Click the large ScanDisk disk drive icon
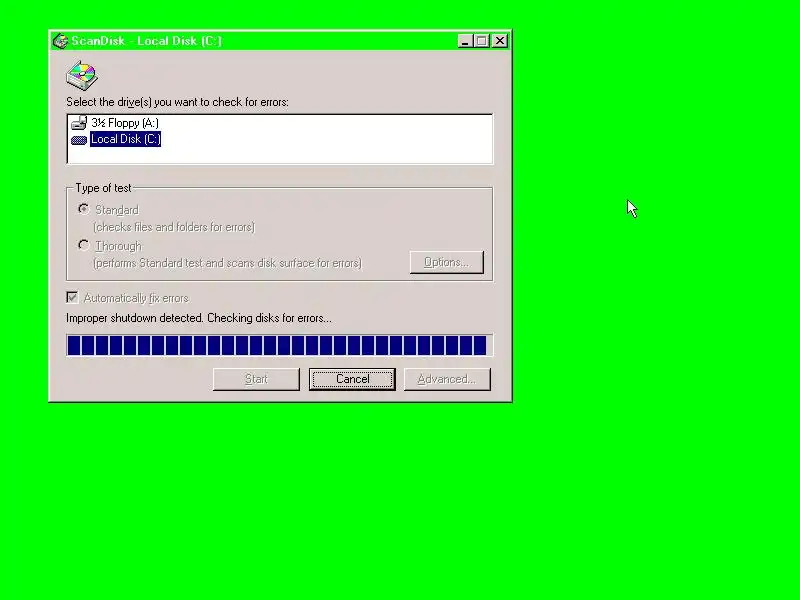Viewport: 800px width, 600px height. tap(82, 75)
